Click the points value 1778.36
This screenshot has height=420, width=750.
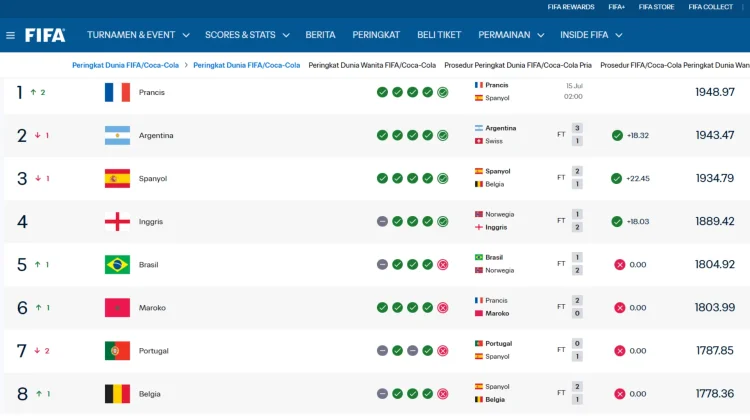pyautogui.click(x=715, y=394)
